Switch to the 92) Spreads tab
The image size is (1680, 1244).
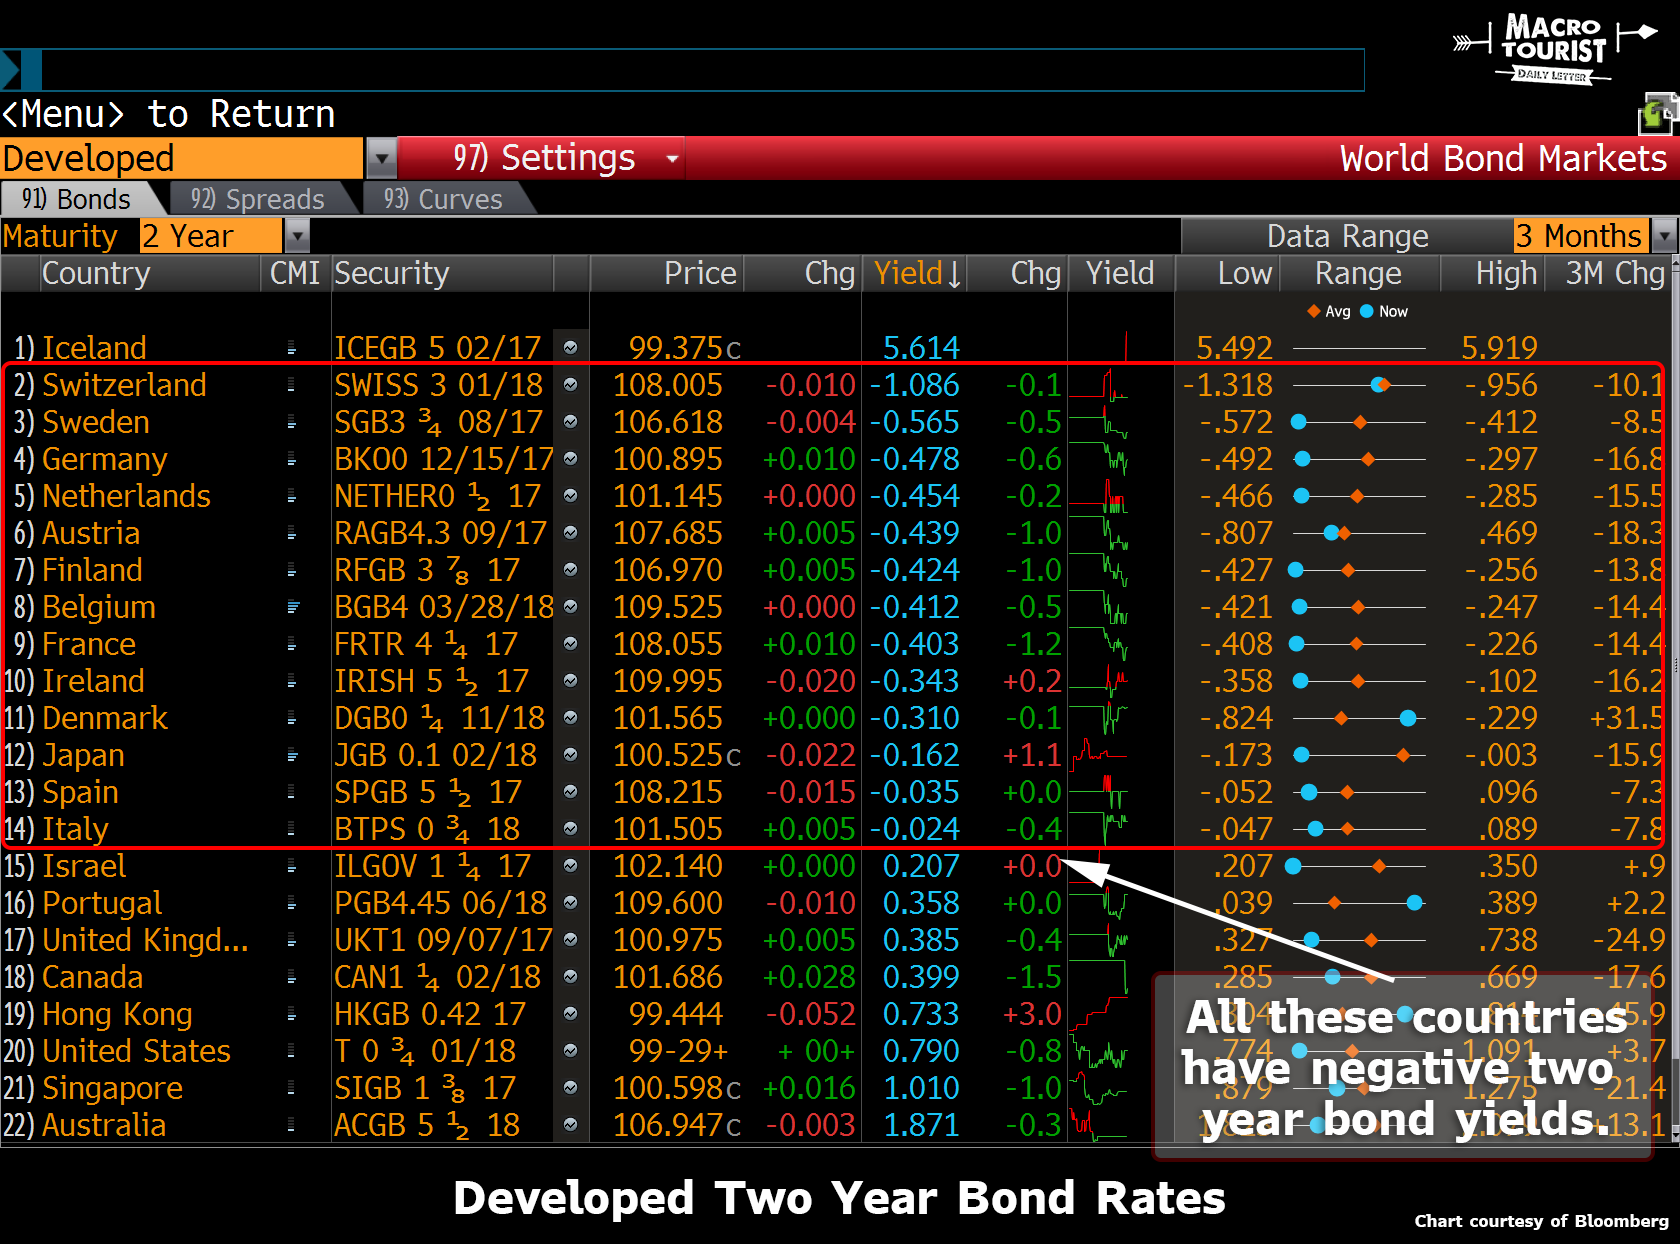[x=258, y=199]
